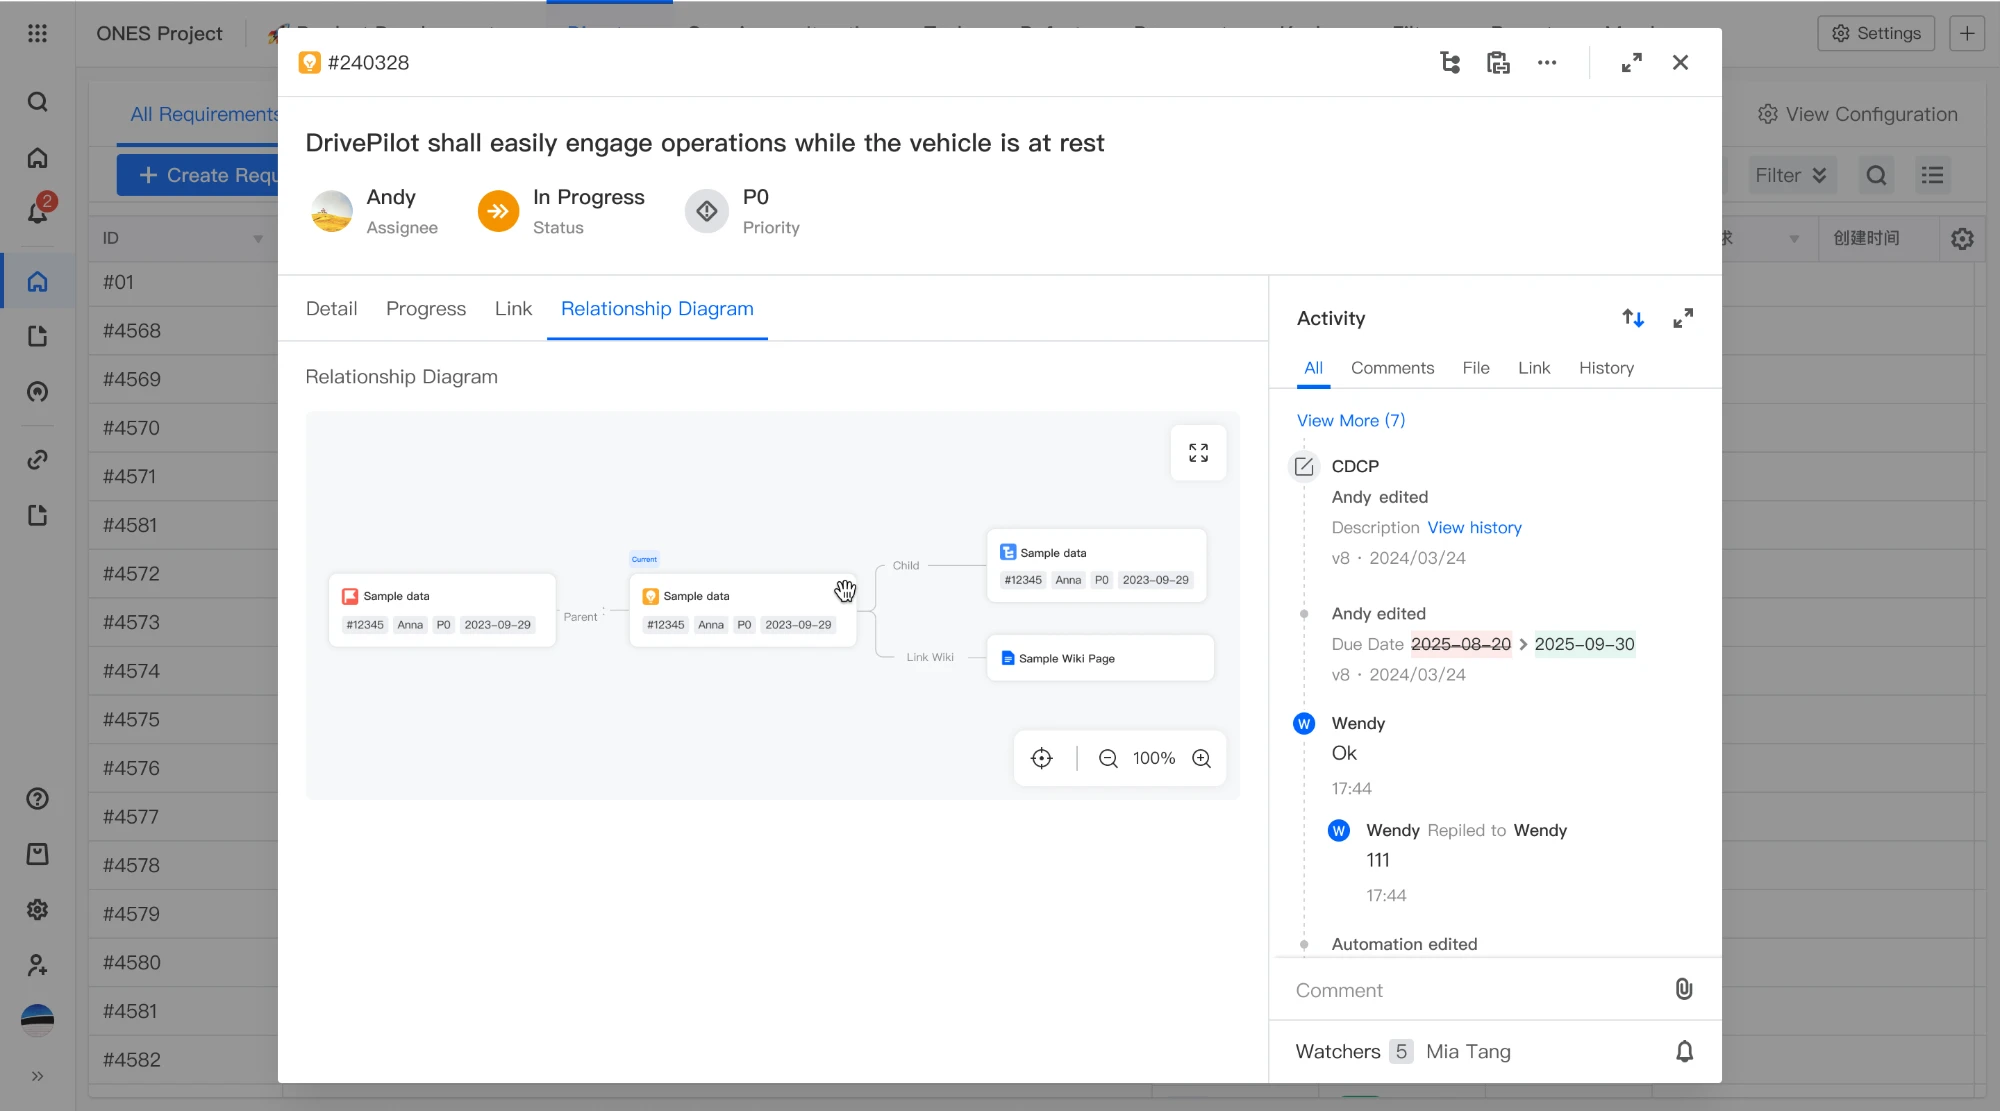Open the list view options icon
This screenshot has width=2000, height=1111.
[1932, 175]
